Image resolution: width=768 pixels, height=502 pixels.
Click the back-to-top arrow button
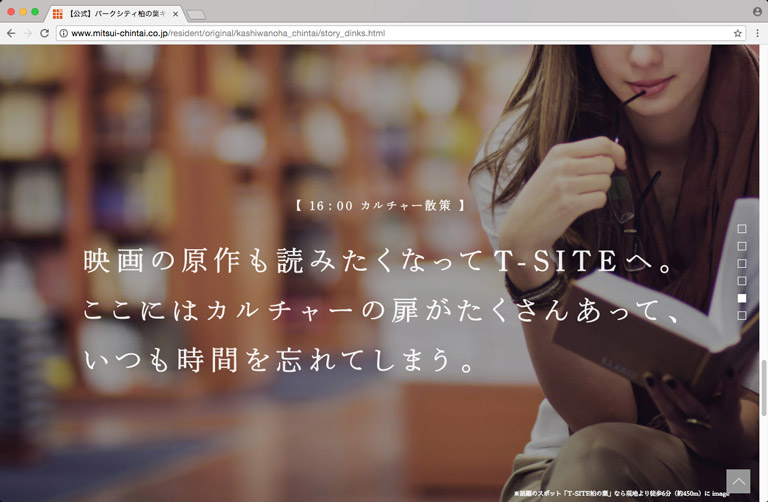(x=738, y=481)
